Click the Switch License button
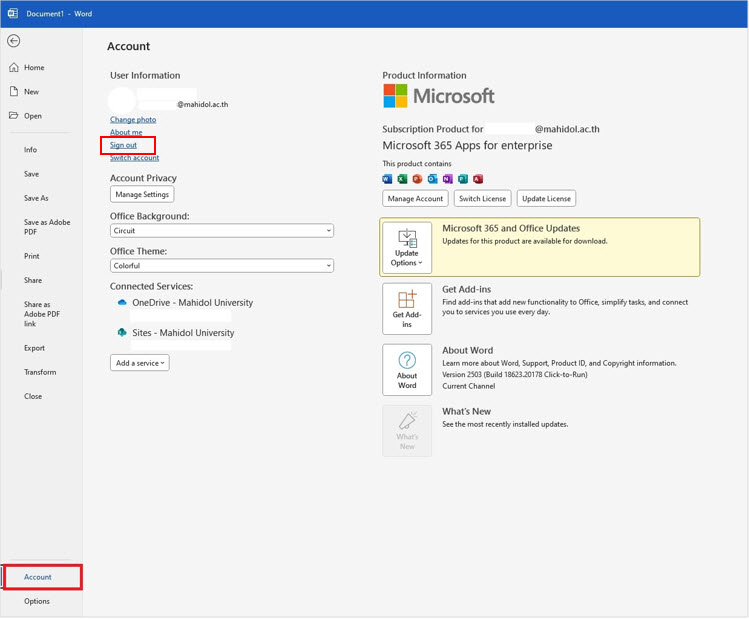749x619 pixels. pyautogui.click(x=482, y=198)
